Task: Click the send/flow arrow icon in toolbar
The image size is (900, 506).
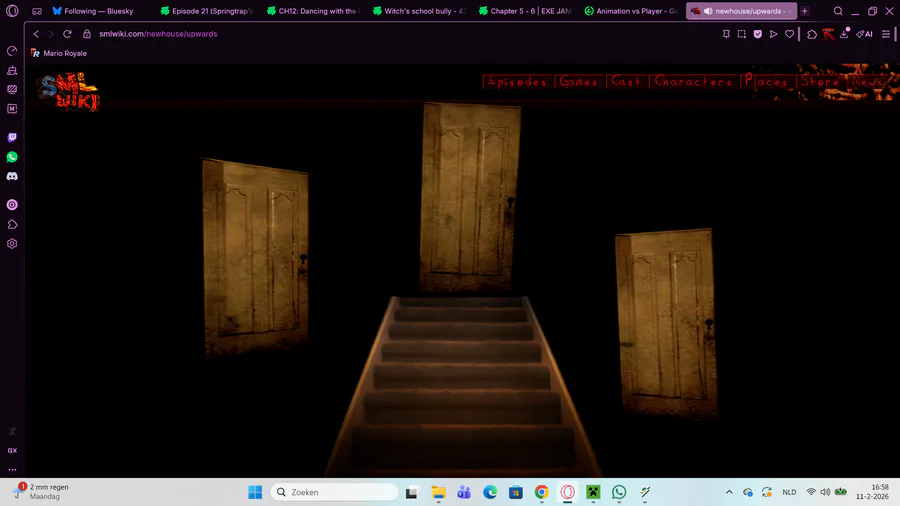Action: pyautogui.click(x=773, y=34)
